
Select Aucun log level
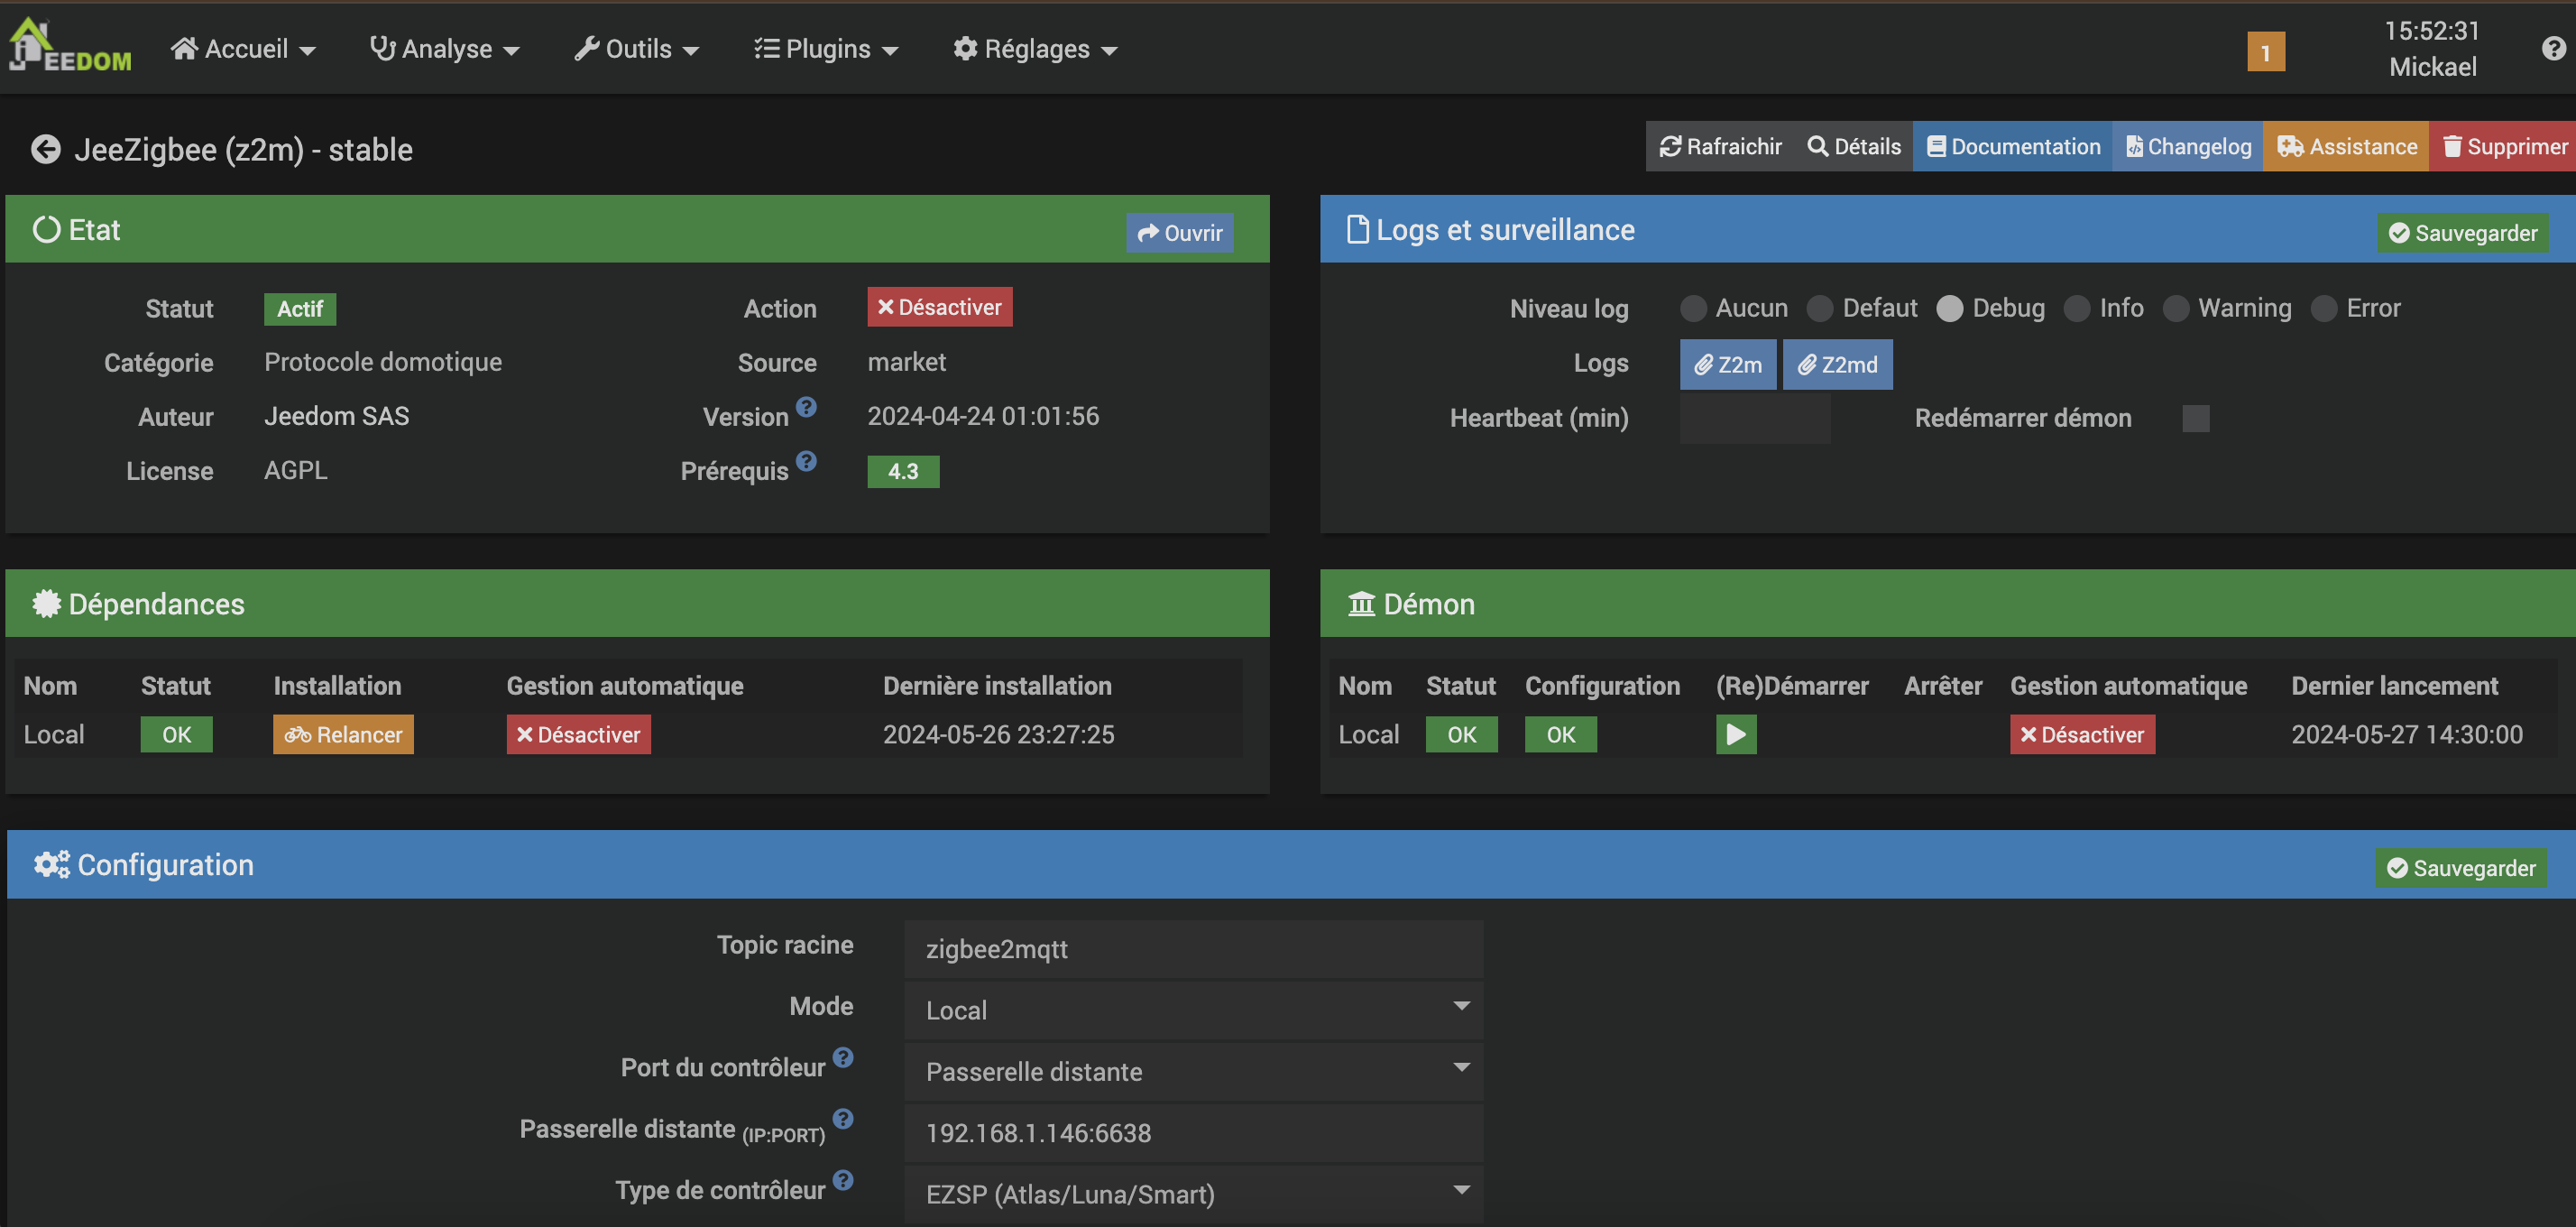click(1693, 308)
